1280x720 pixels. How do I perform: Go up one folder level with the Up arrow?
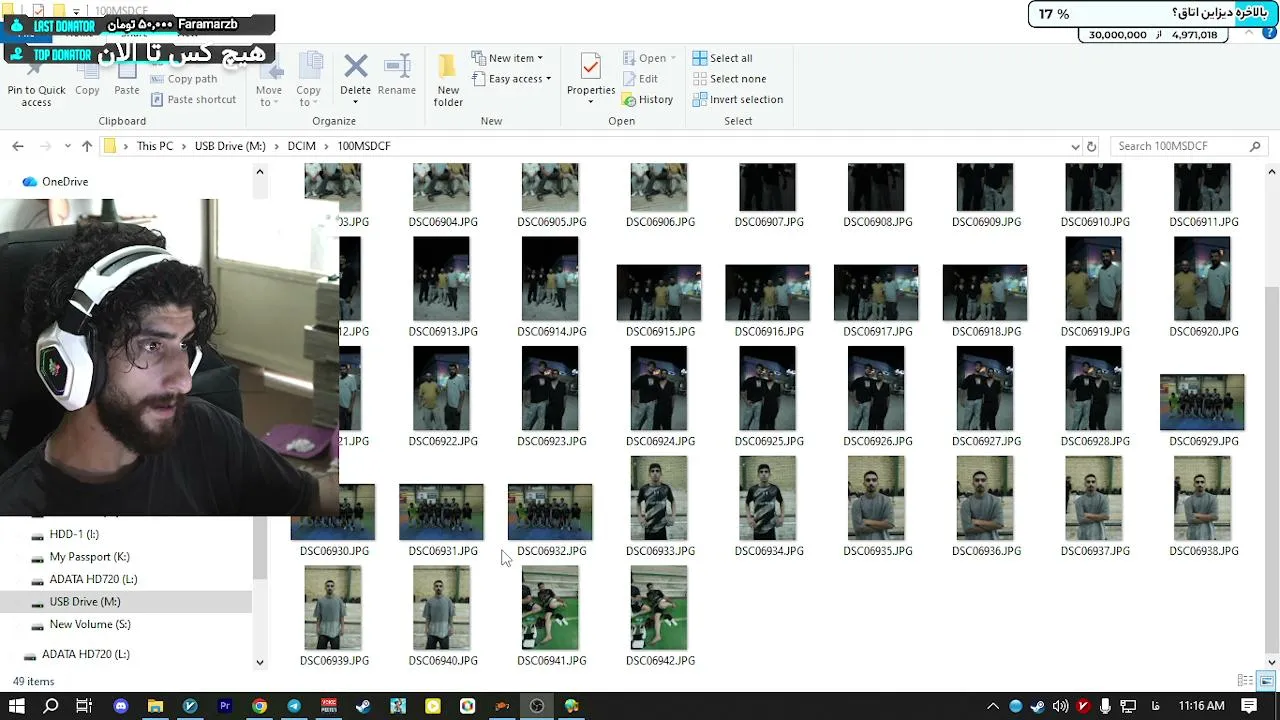tap(87, 146)
